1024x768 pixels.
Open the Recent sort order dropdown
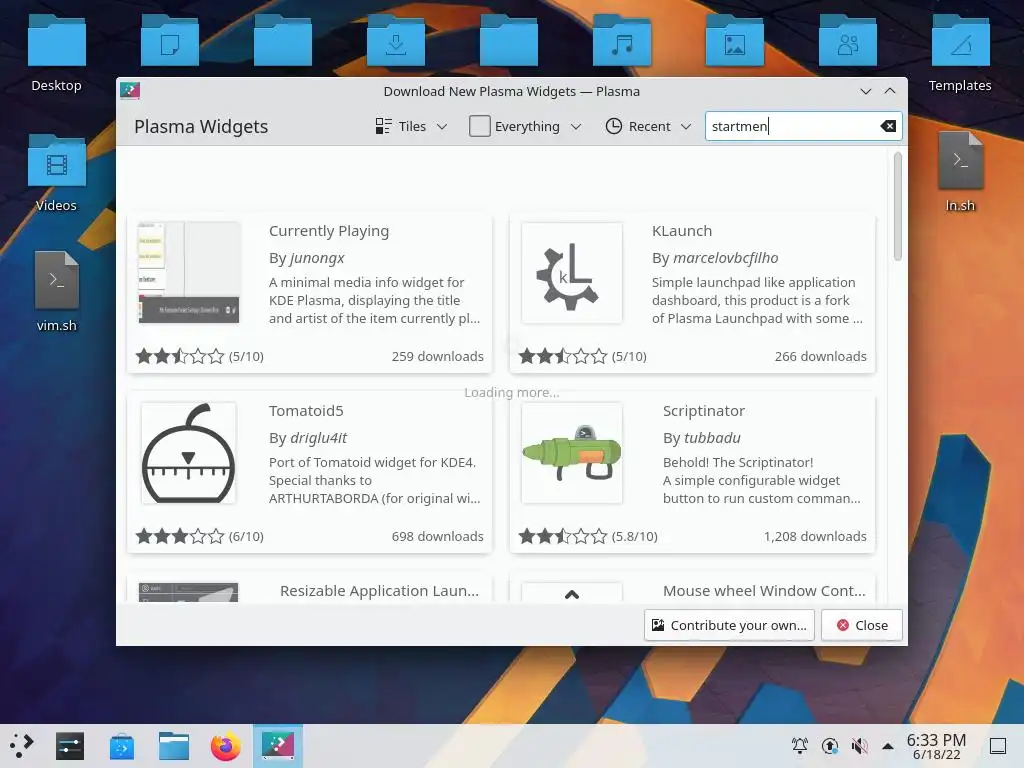[x=648, y=126]
